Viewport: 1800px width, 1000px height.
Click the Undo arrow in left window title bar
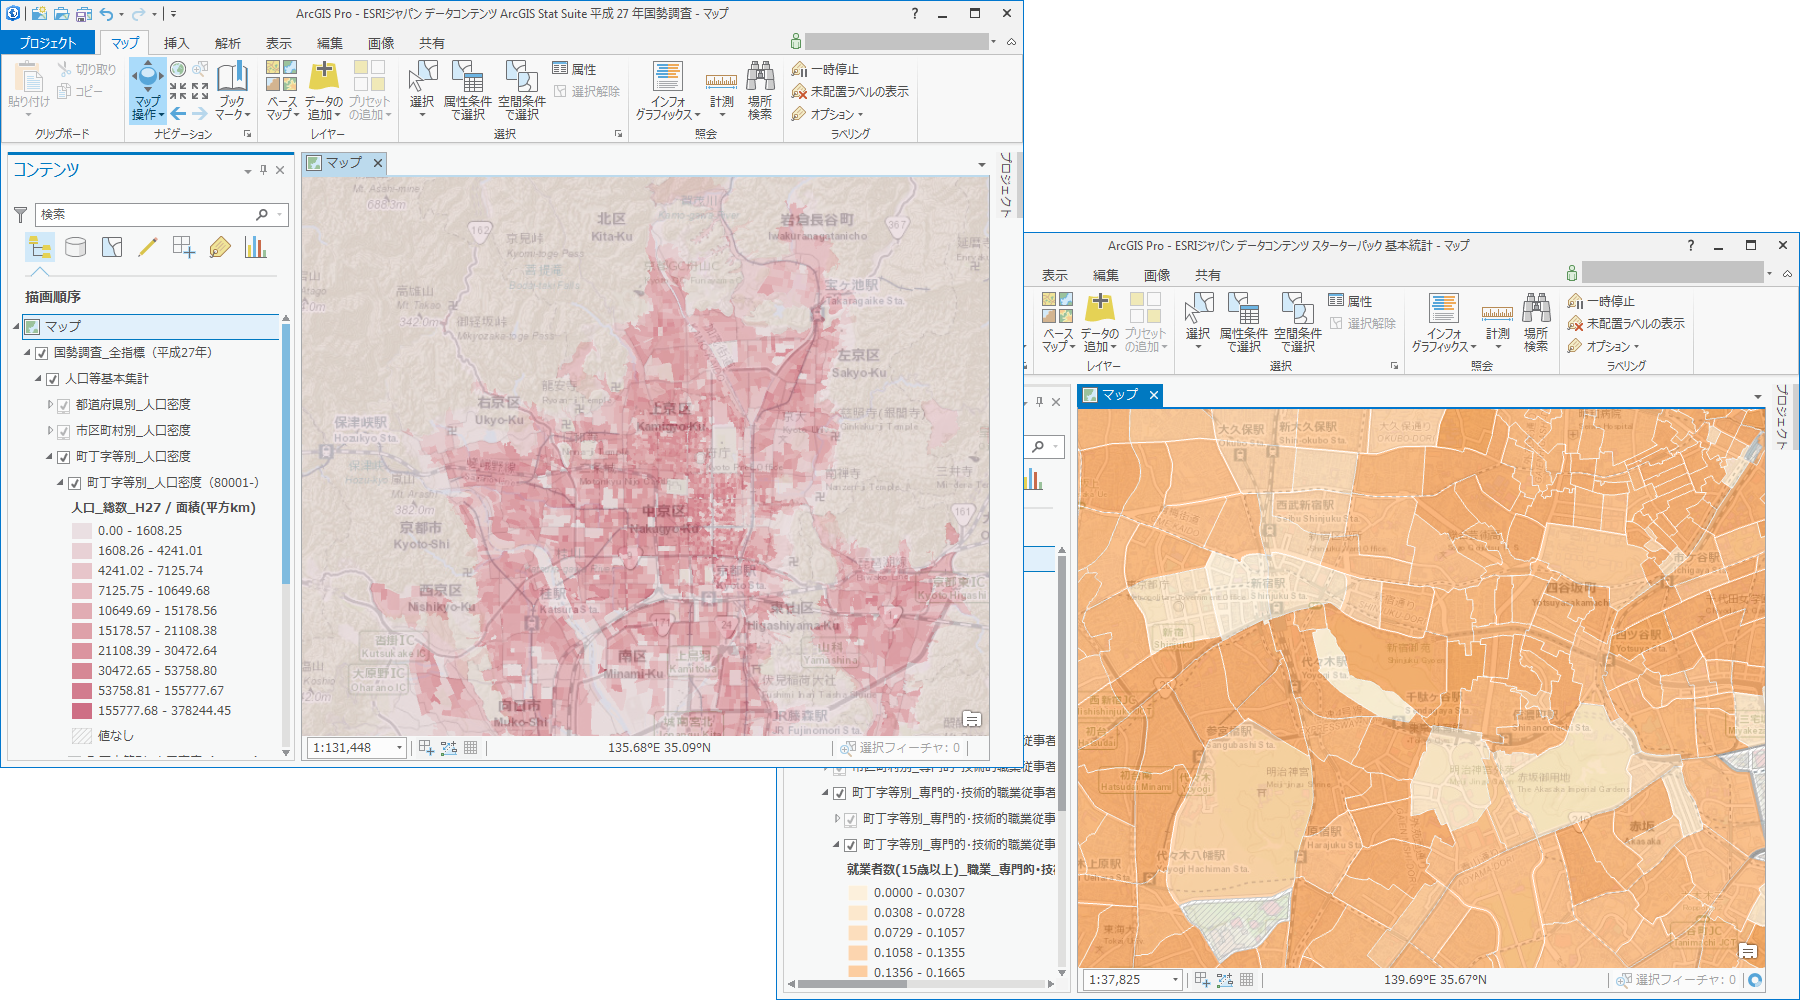click(x=107, y=14)
